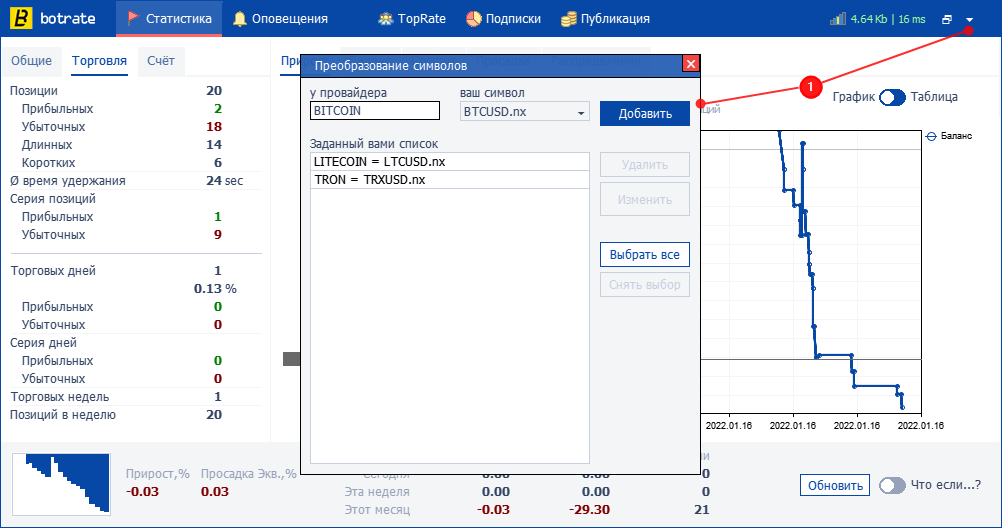Screen dimensions: 1002x528
Task: Click the TopRate people icon
Action: coord(385,19)
